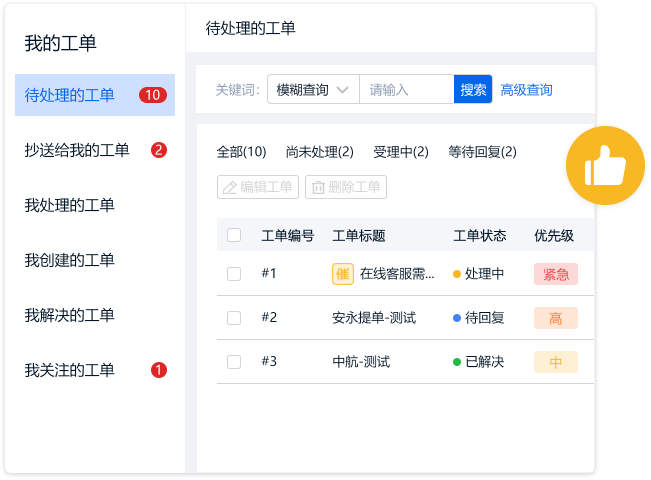
Task: Open the 高级查询 link
Action: click(x=526, y=90)
